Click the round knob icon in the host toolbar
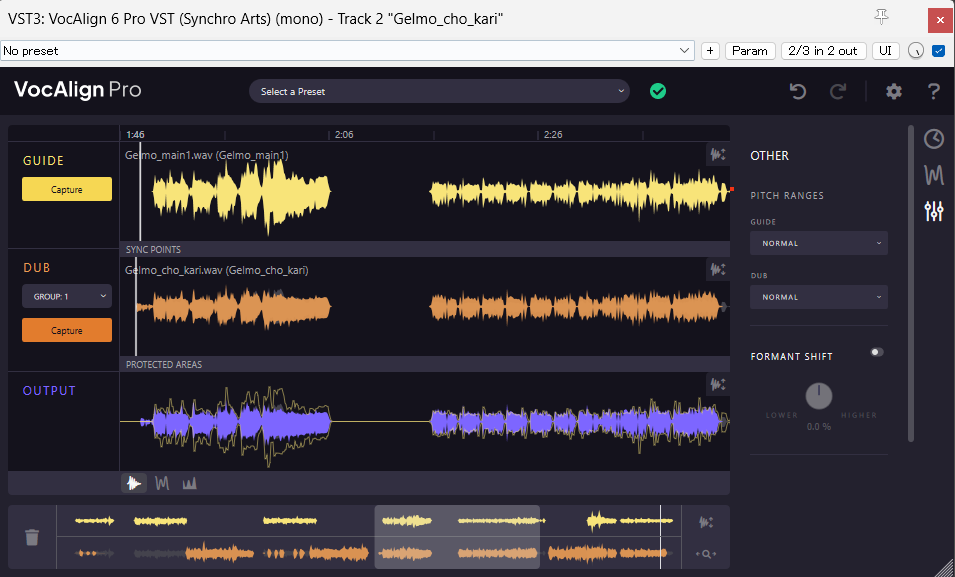 [x=916, y=51]
